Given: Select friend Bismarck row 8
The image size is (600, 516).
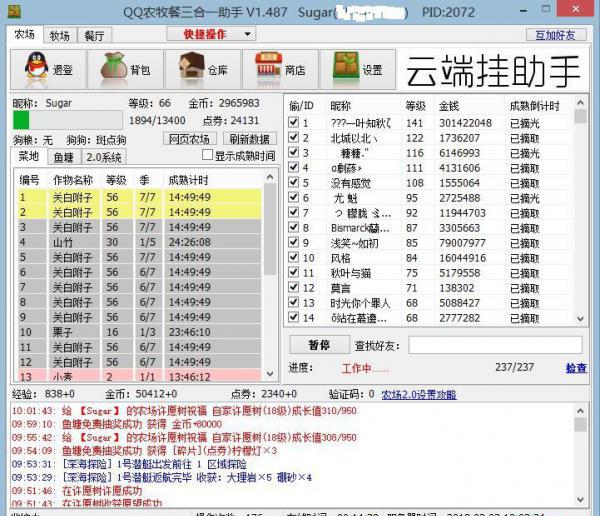Looking at the screenshot, I should tap(429, 228).
